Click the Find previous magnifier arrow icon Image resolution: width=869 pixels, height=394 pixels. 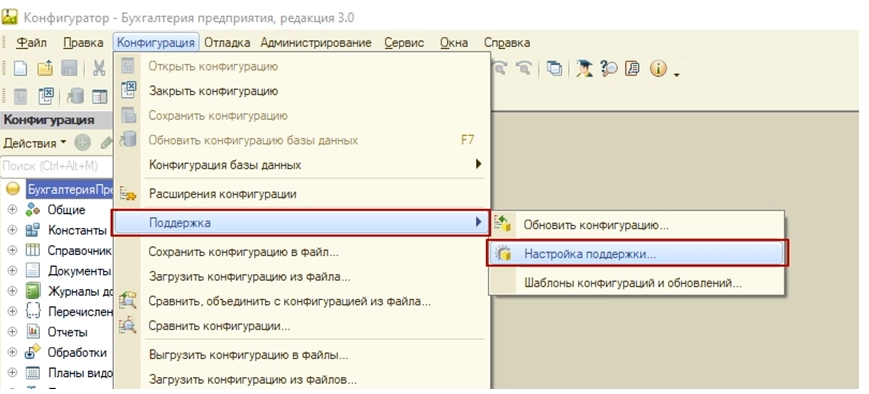[523, 68]
